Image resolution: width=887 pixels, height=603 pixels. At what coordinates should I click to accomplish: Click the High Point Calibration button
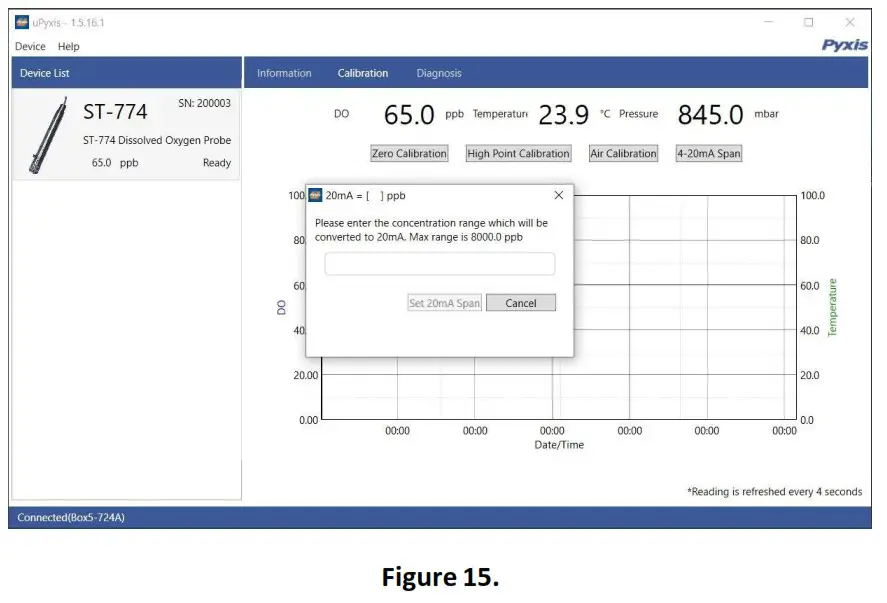click(x=518, y=153)
